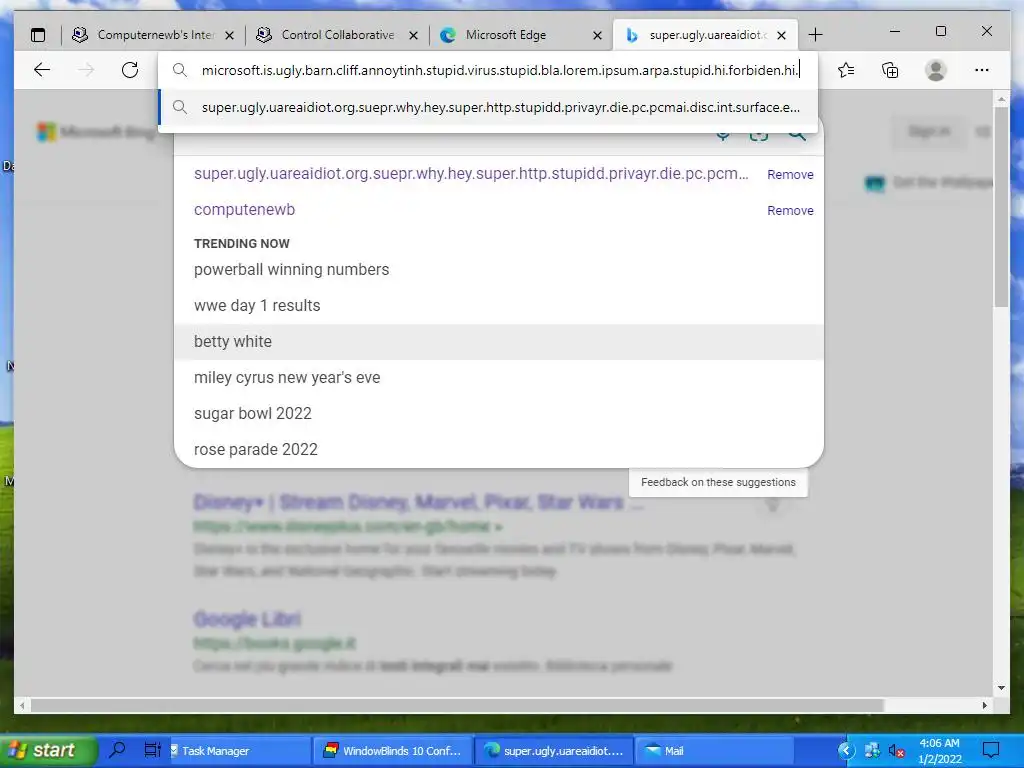Close the Computernewb's Internet tab
This screenshot has height=768, width=1024.
229,35
